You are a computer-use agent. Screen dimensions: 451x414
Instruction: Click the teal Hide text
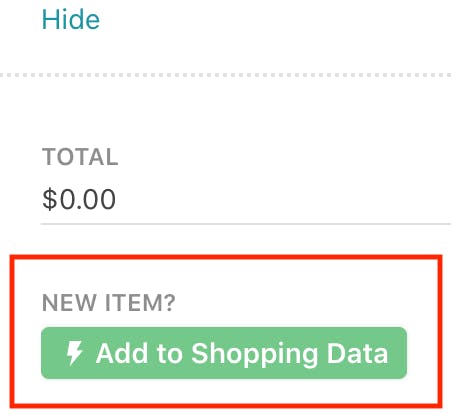point(71,20)
